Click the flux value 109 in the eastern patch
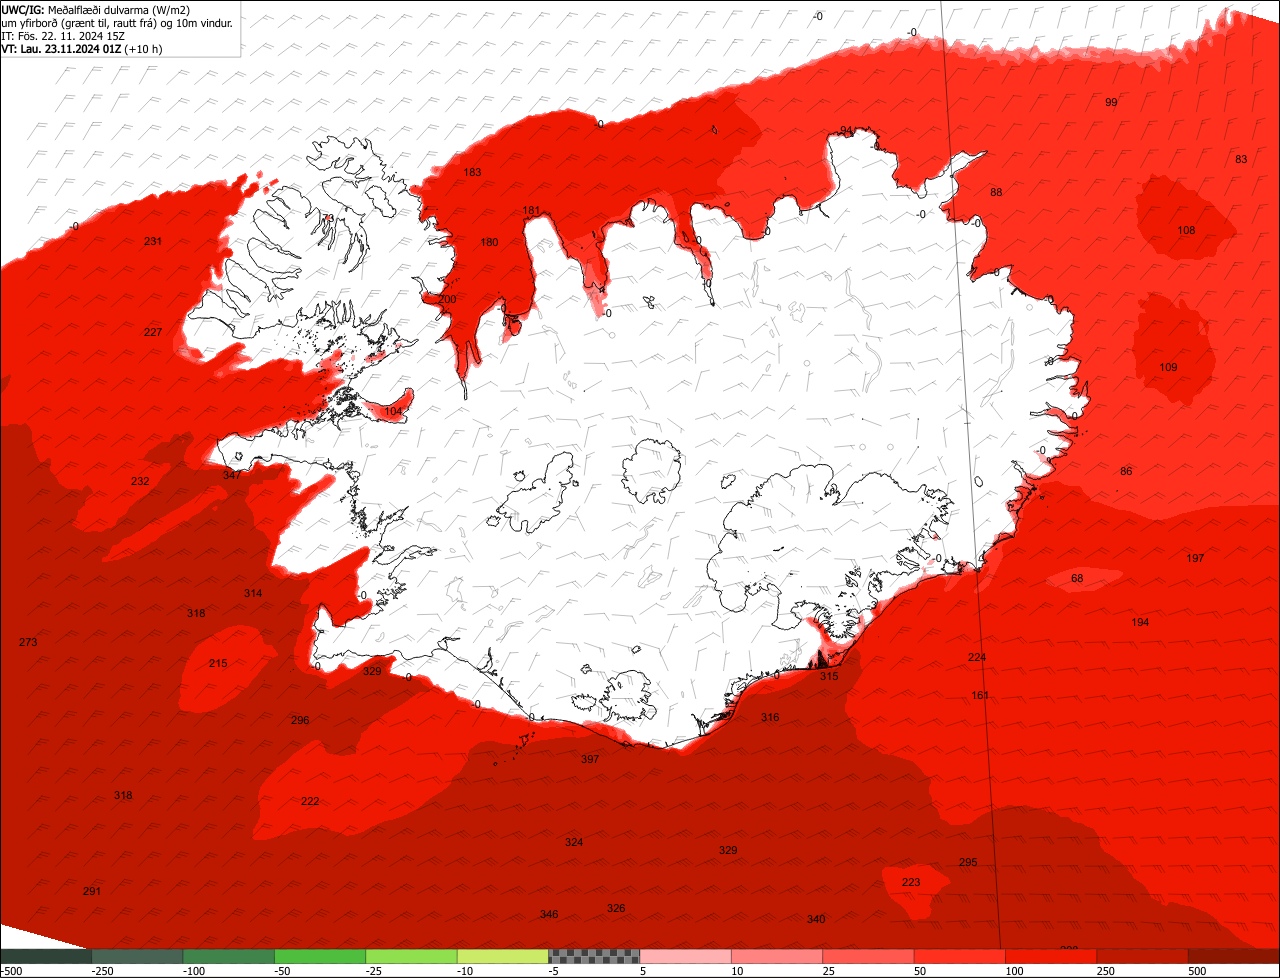 pos(1168,367)
